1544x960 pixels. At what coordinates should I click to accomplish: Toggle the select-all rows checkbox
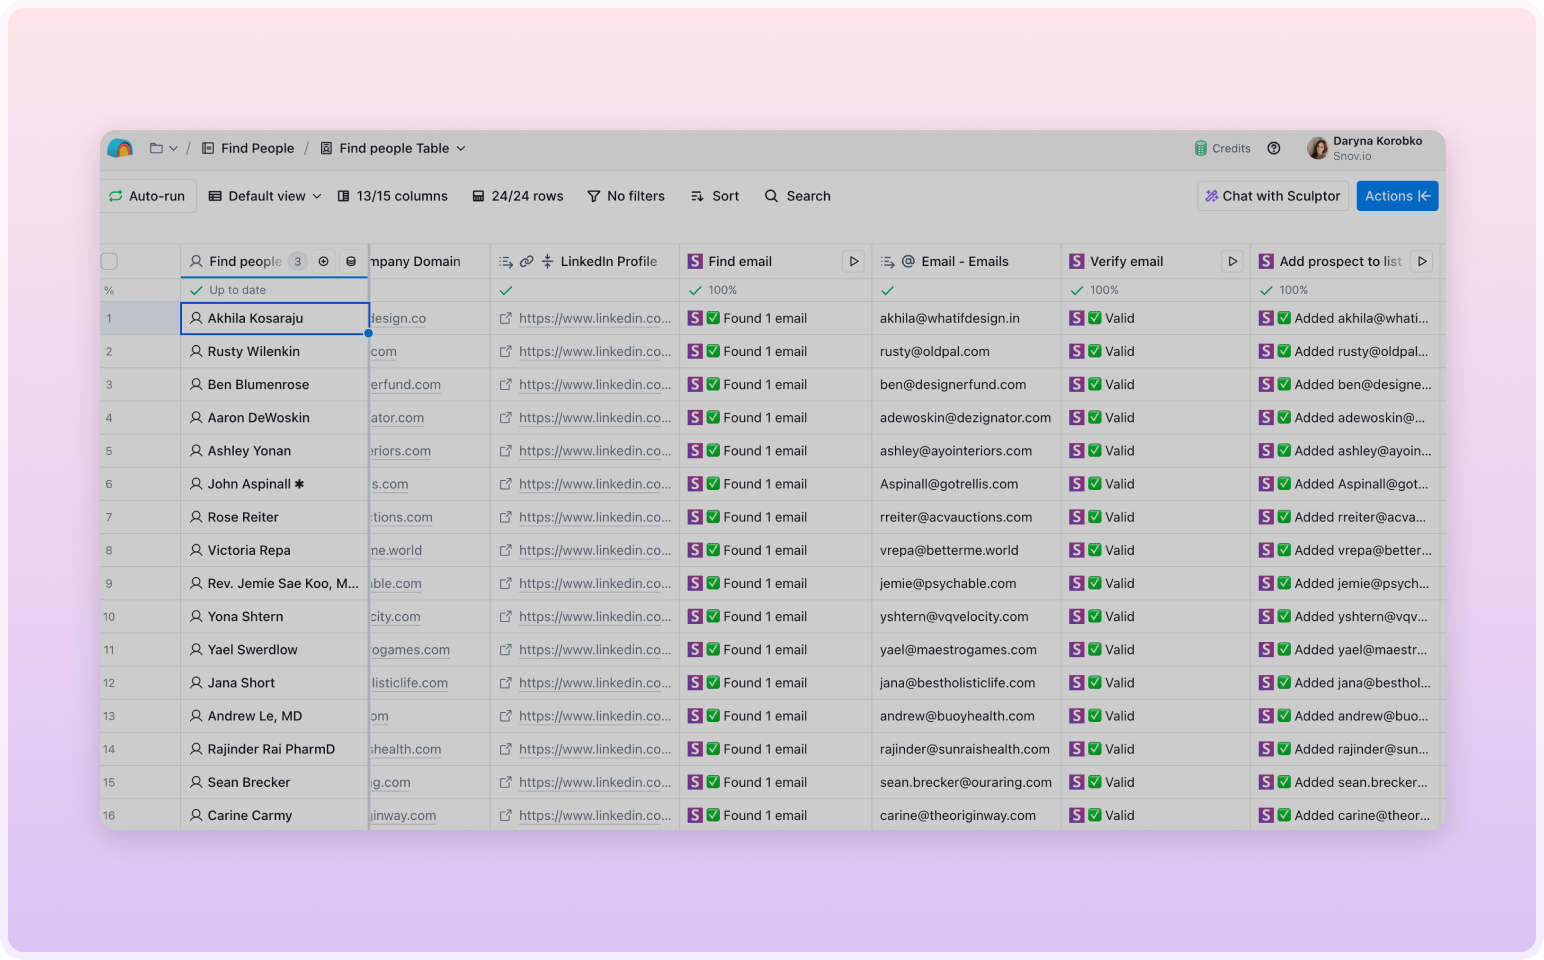point(110,261)
